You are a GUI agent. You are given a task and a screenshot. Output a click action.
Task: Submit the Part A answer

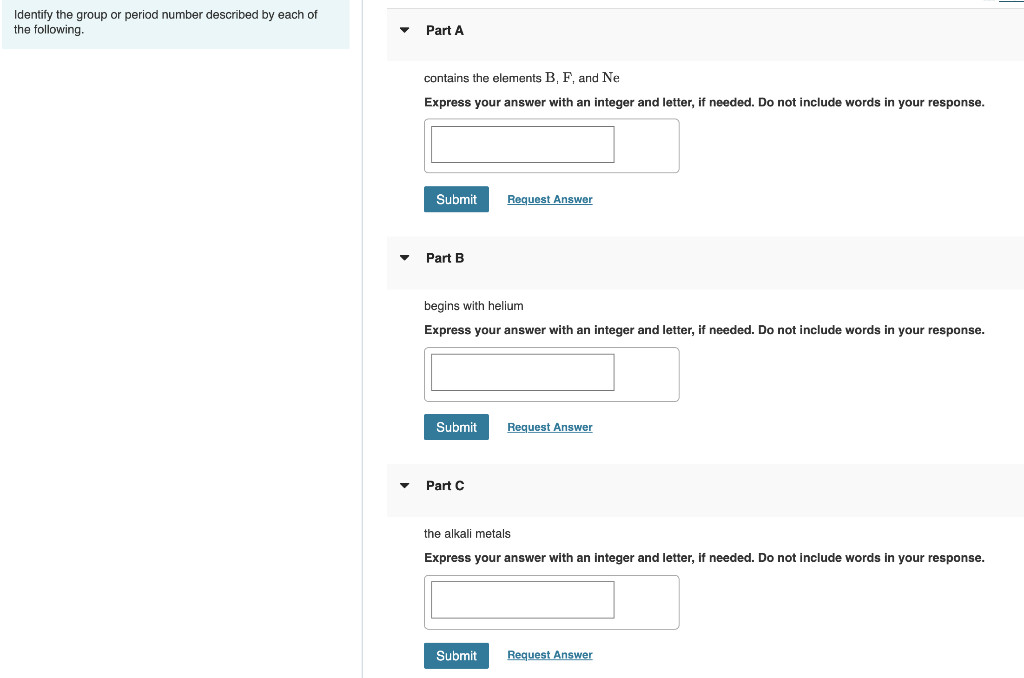tap(456, 199)
